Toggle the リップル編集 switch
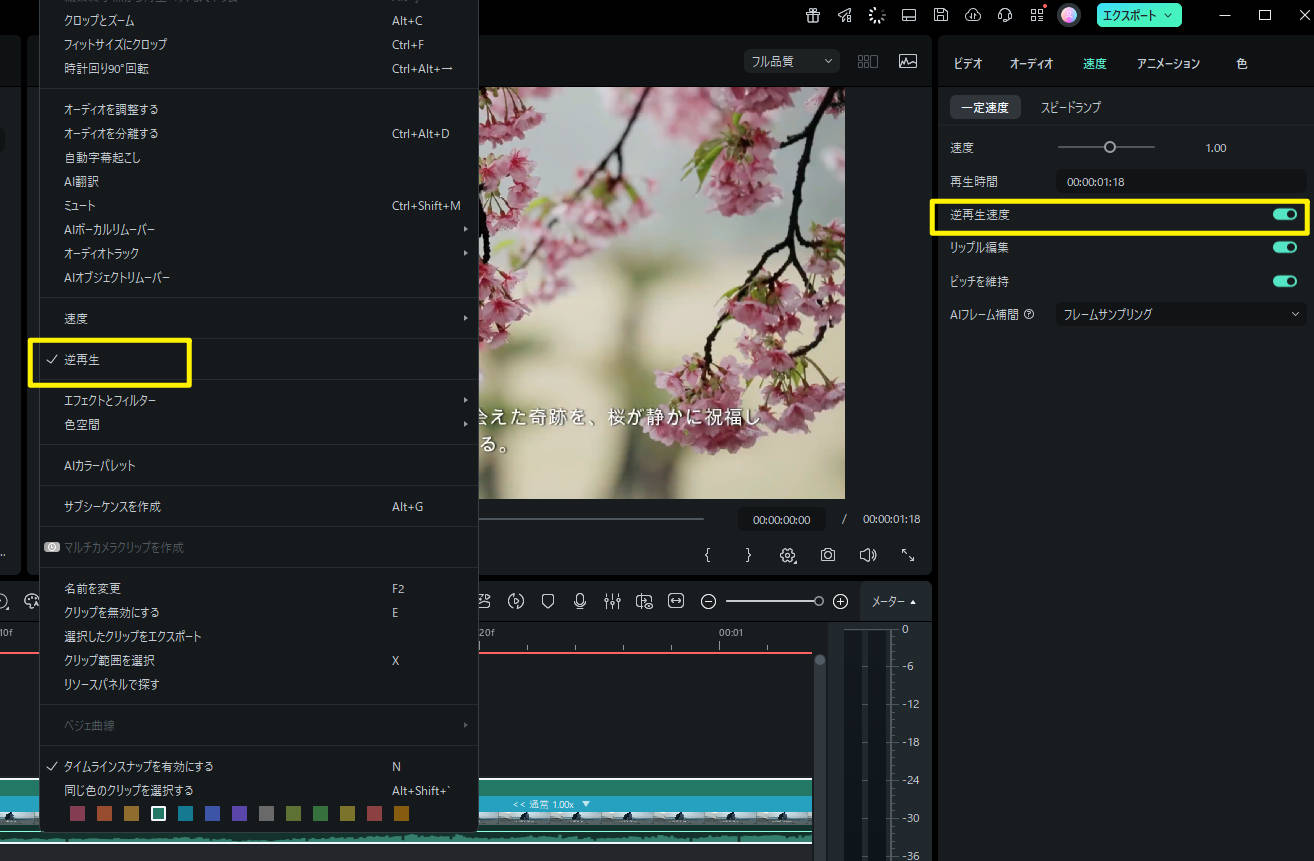The width and height of the screenshot is (1314, 861). 1284,247
